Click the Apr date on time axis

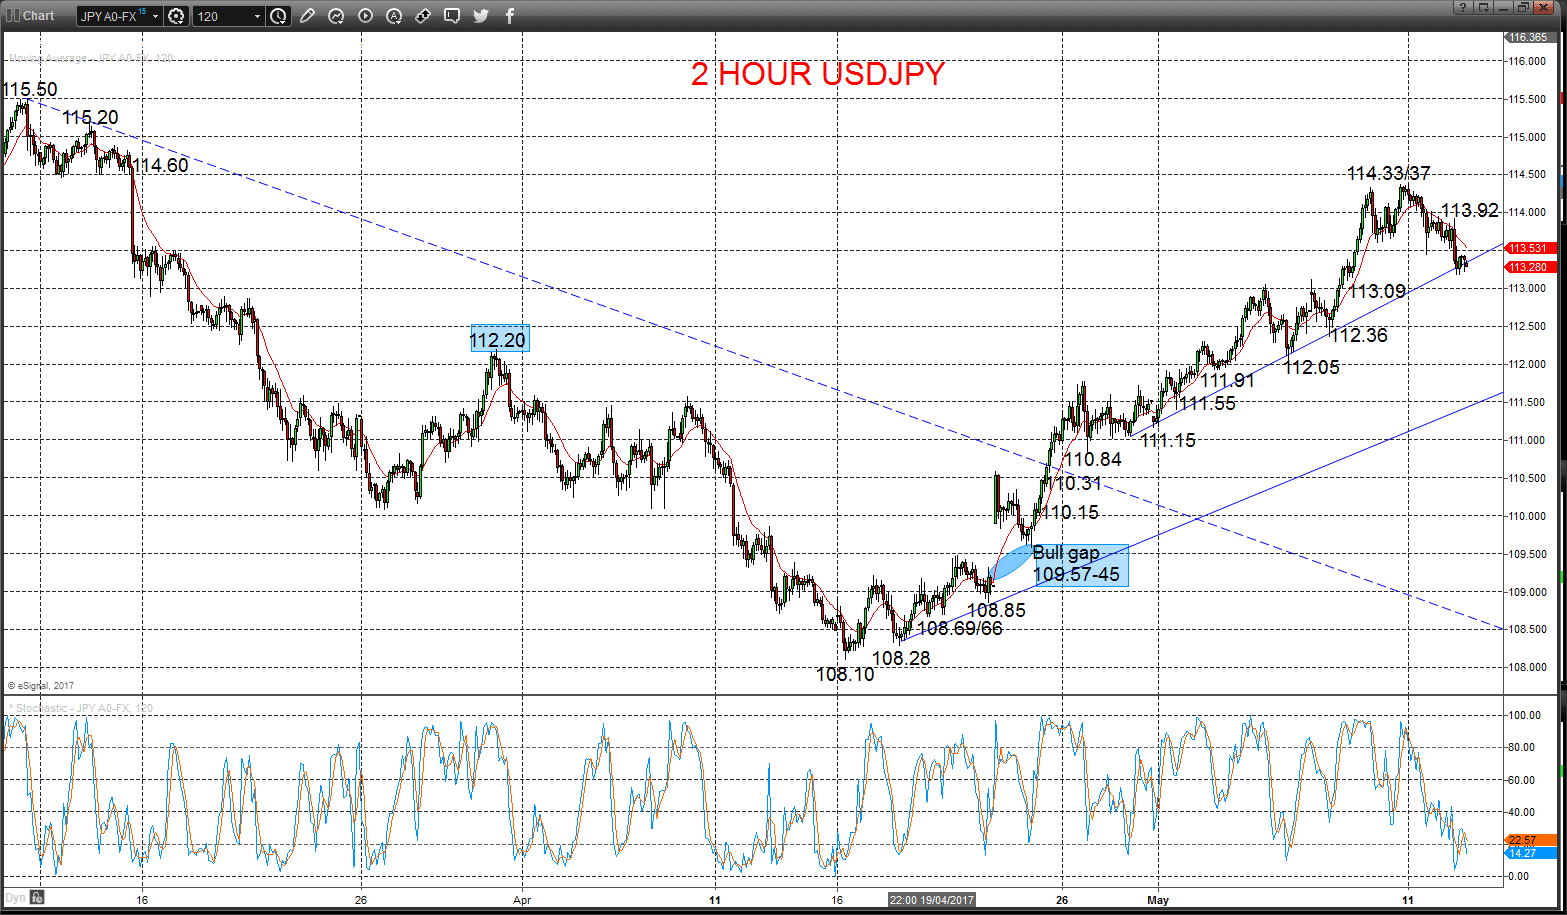pyautogui.click(x=522, y=900)
